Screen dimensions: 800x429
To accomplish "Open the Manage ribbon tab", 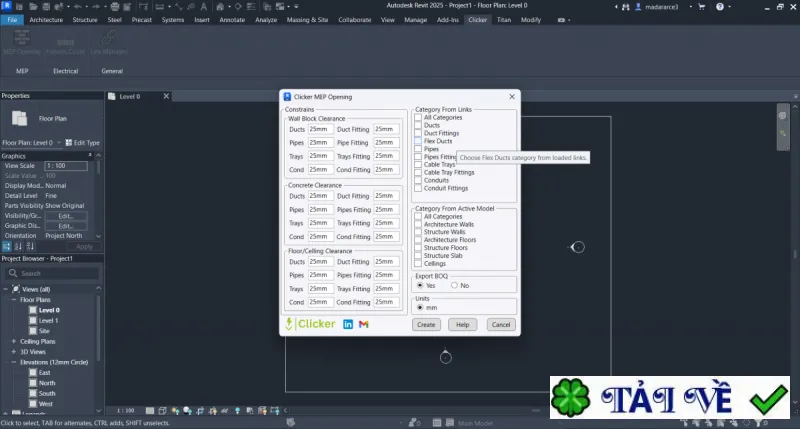I will [x=415, y=20].
